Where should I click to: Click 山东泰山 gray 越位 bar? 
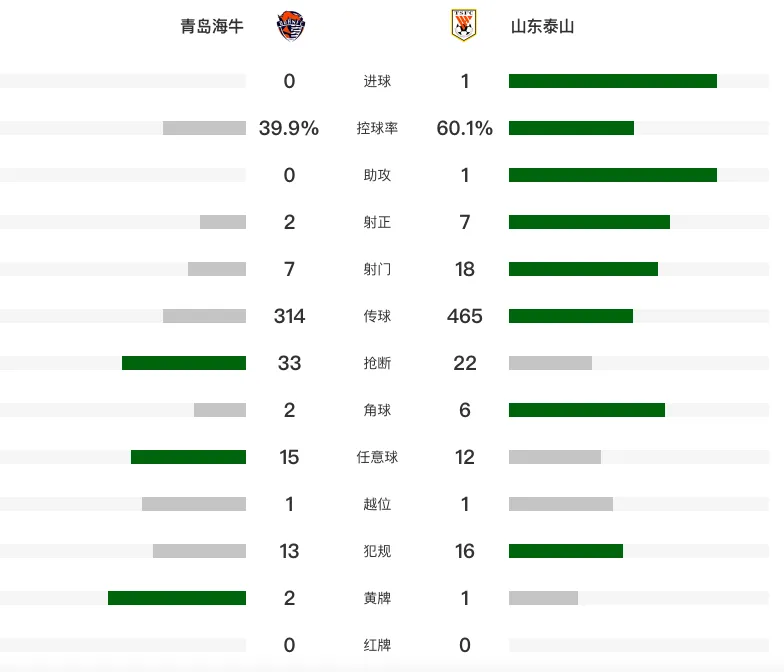(x=561, y=504)
